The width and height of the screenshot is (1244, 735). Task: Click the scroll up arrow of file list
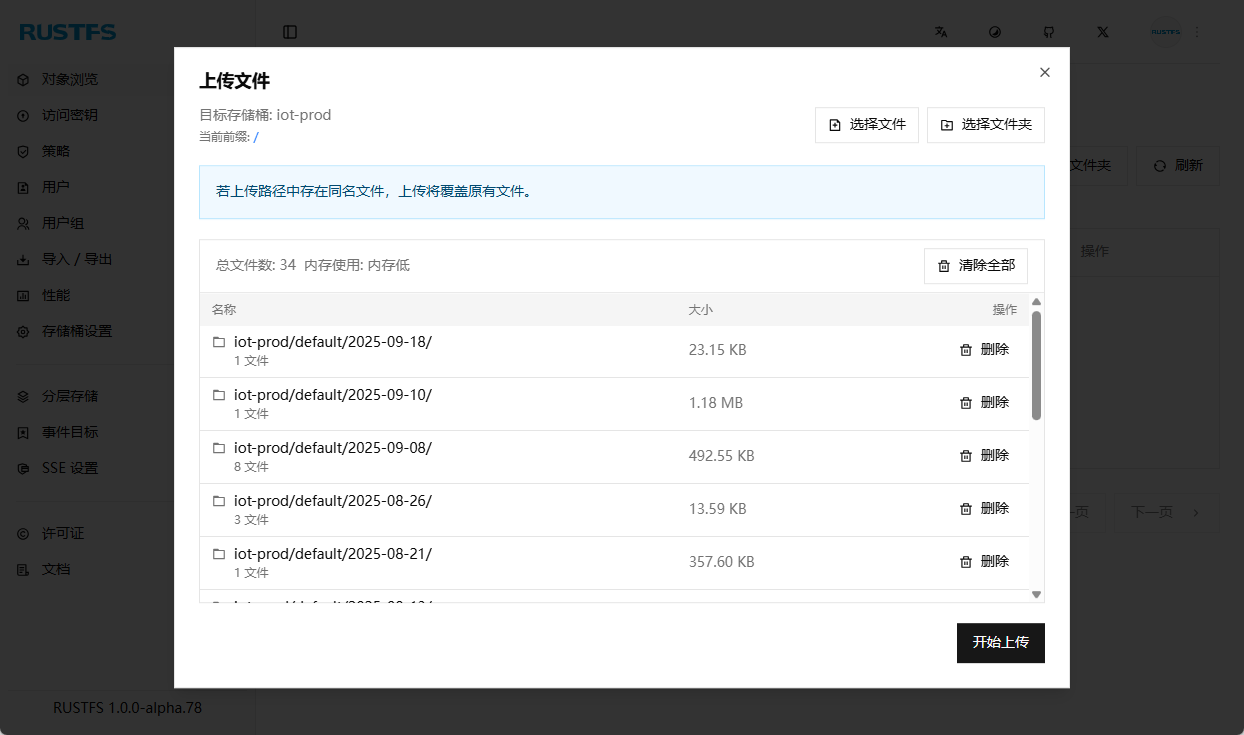click(x=1036, y=302)
